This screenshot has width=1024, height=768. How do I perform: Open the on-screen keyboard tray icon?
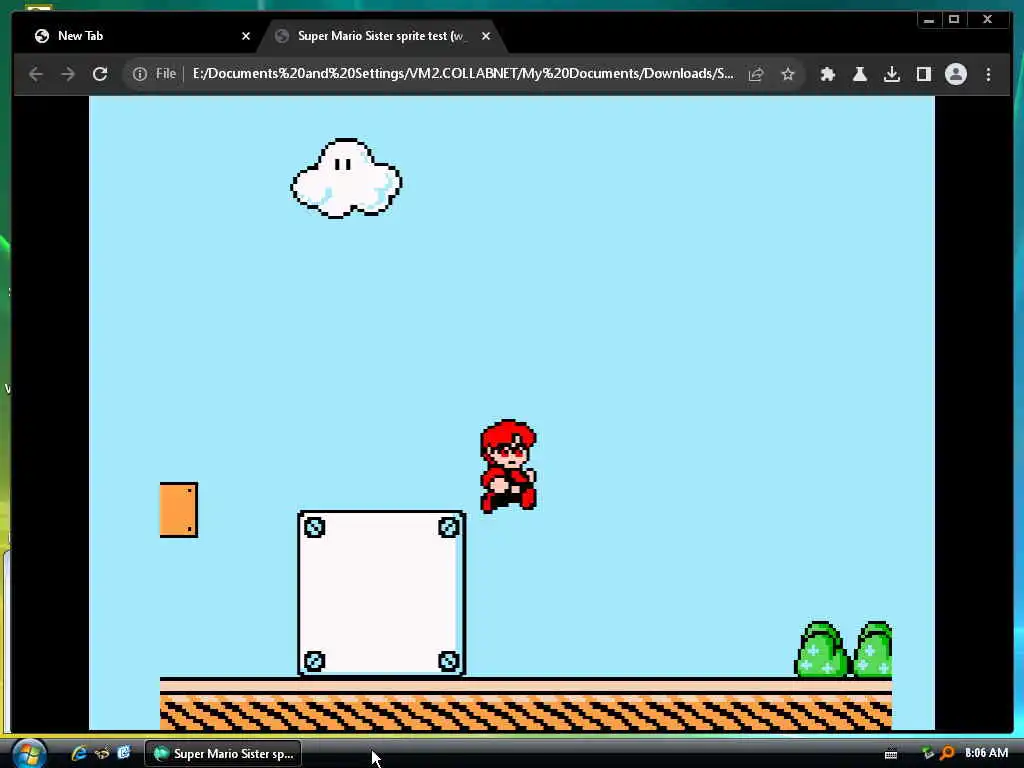point(891,754)
